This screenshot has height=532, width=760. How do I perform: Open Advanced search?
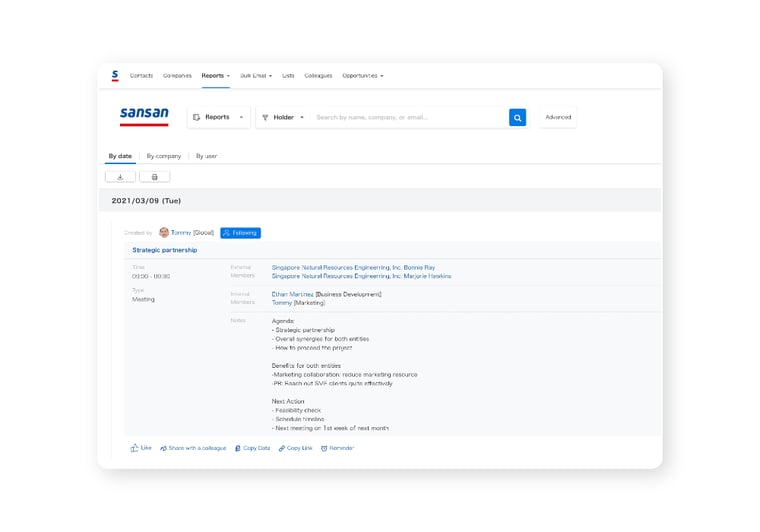coord(558,117)
